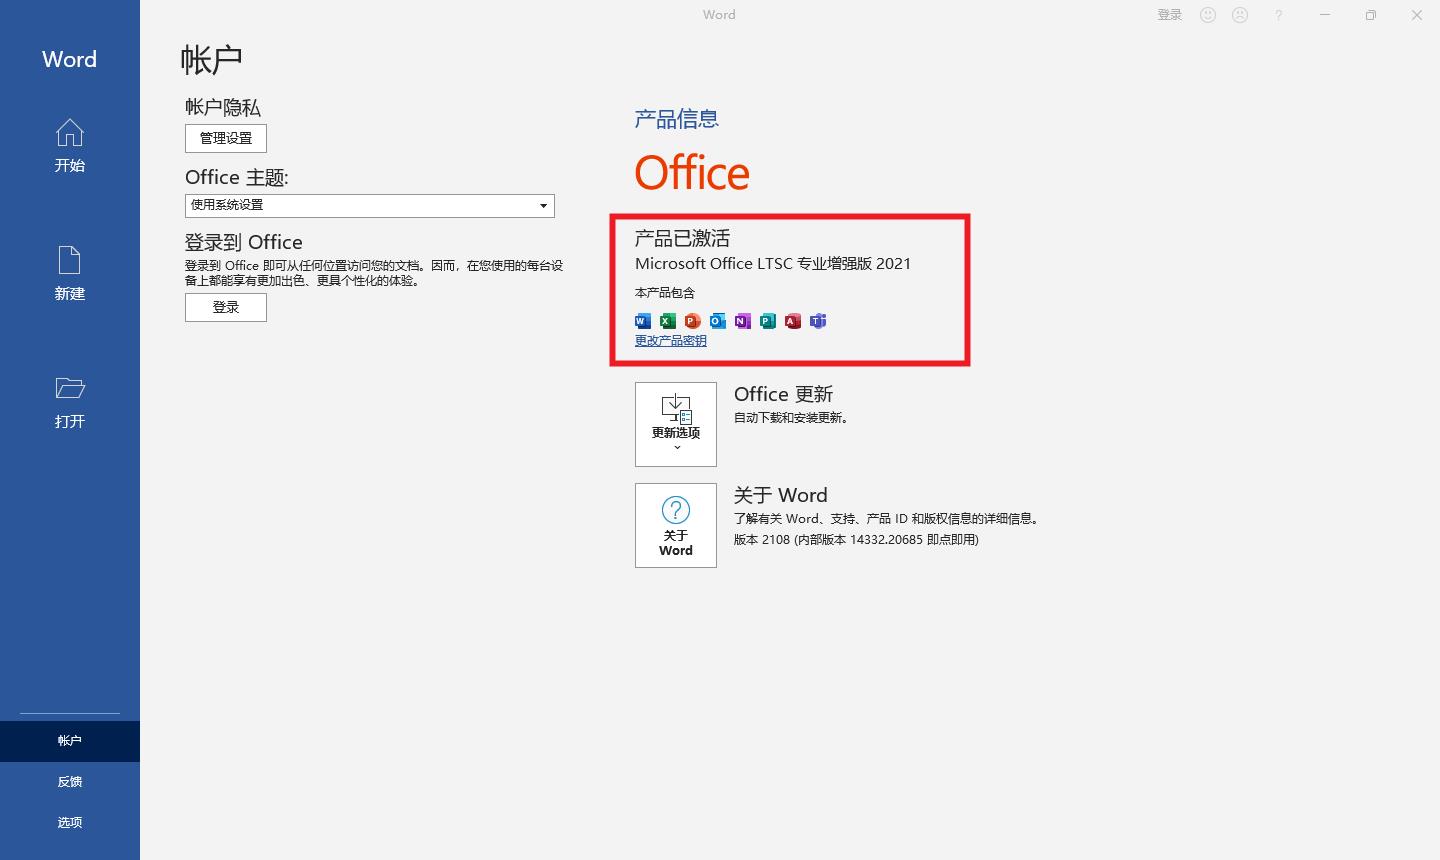Click the PowerPoint icon in included products
1440x860 pixels.
[x=692, y=320]
